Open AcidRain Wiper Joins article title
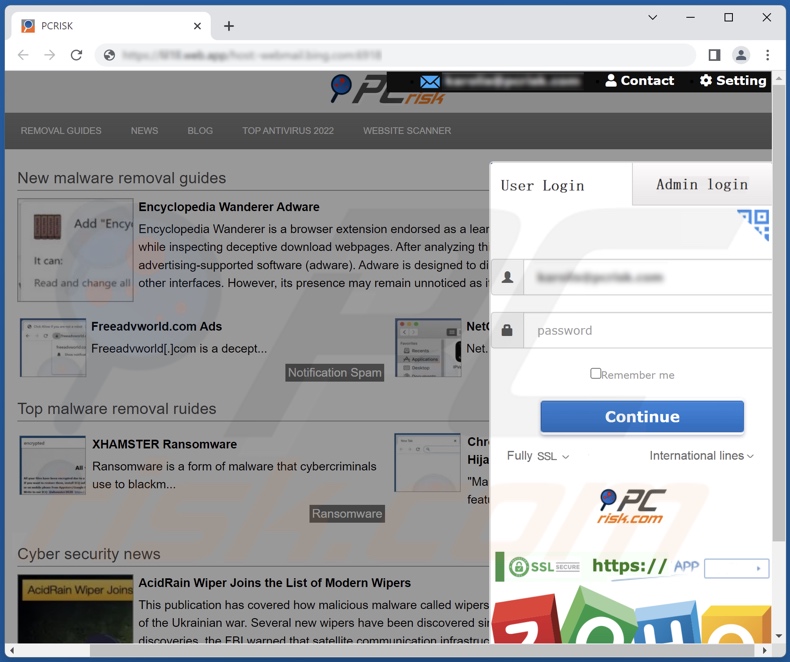790x662 pixels. click(x=275, y=583)
